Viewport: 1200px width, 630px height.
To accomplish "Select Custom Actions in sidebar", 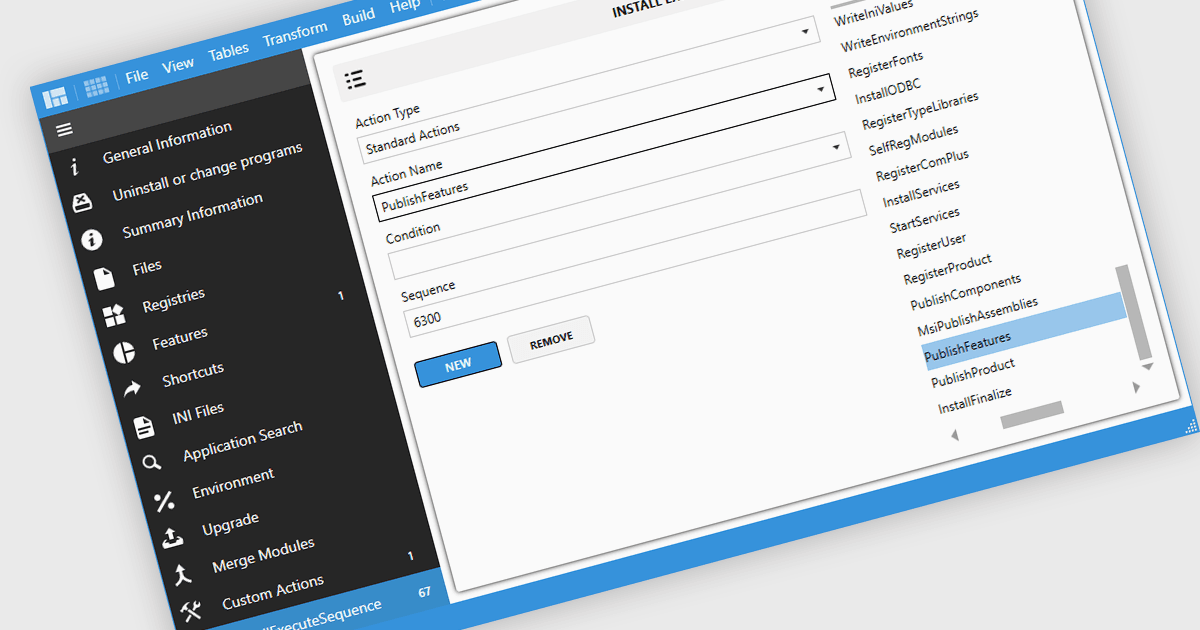I will 273,592.
